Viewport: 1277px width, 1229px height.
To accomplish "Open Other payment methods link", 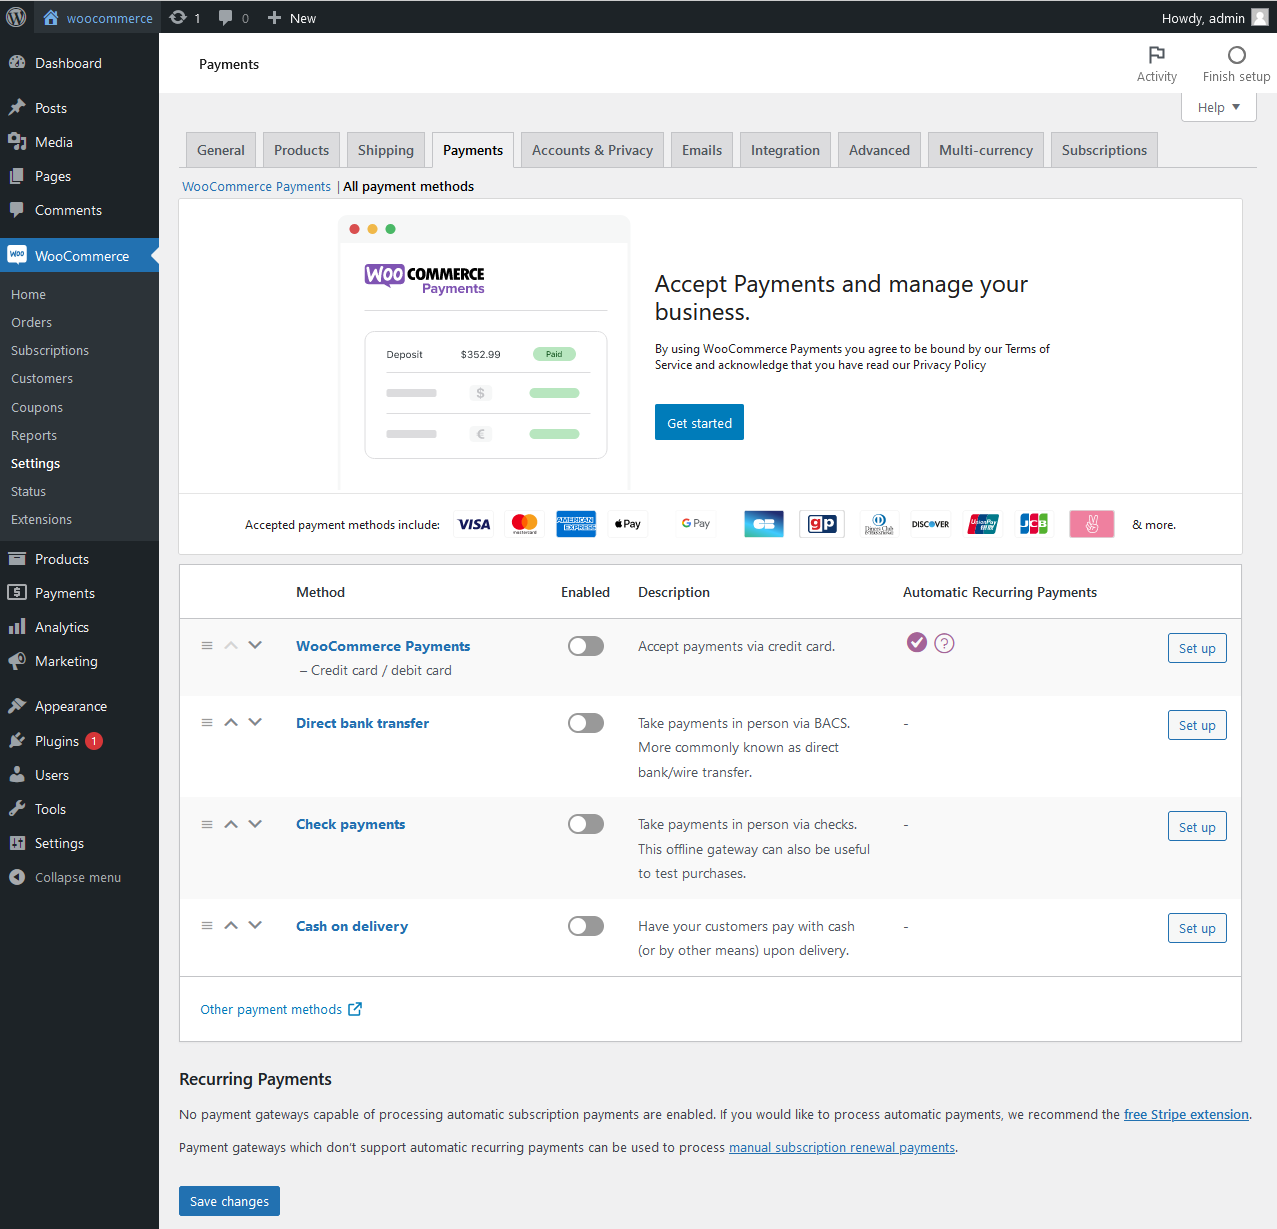I will [281, 1009].
